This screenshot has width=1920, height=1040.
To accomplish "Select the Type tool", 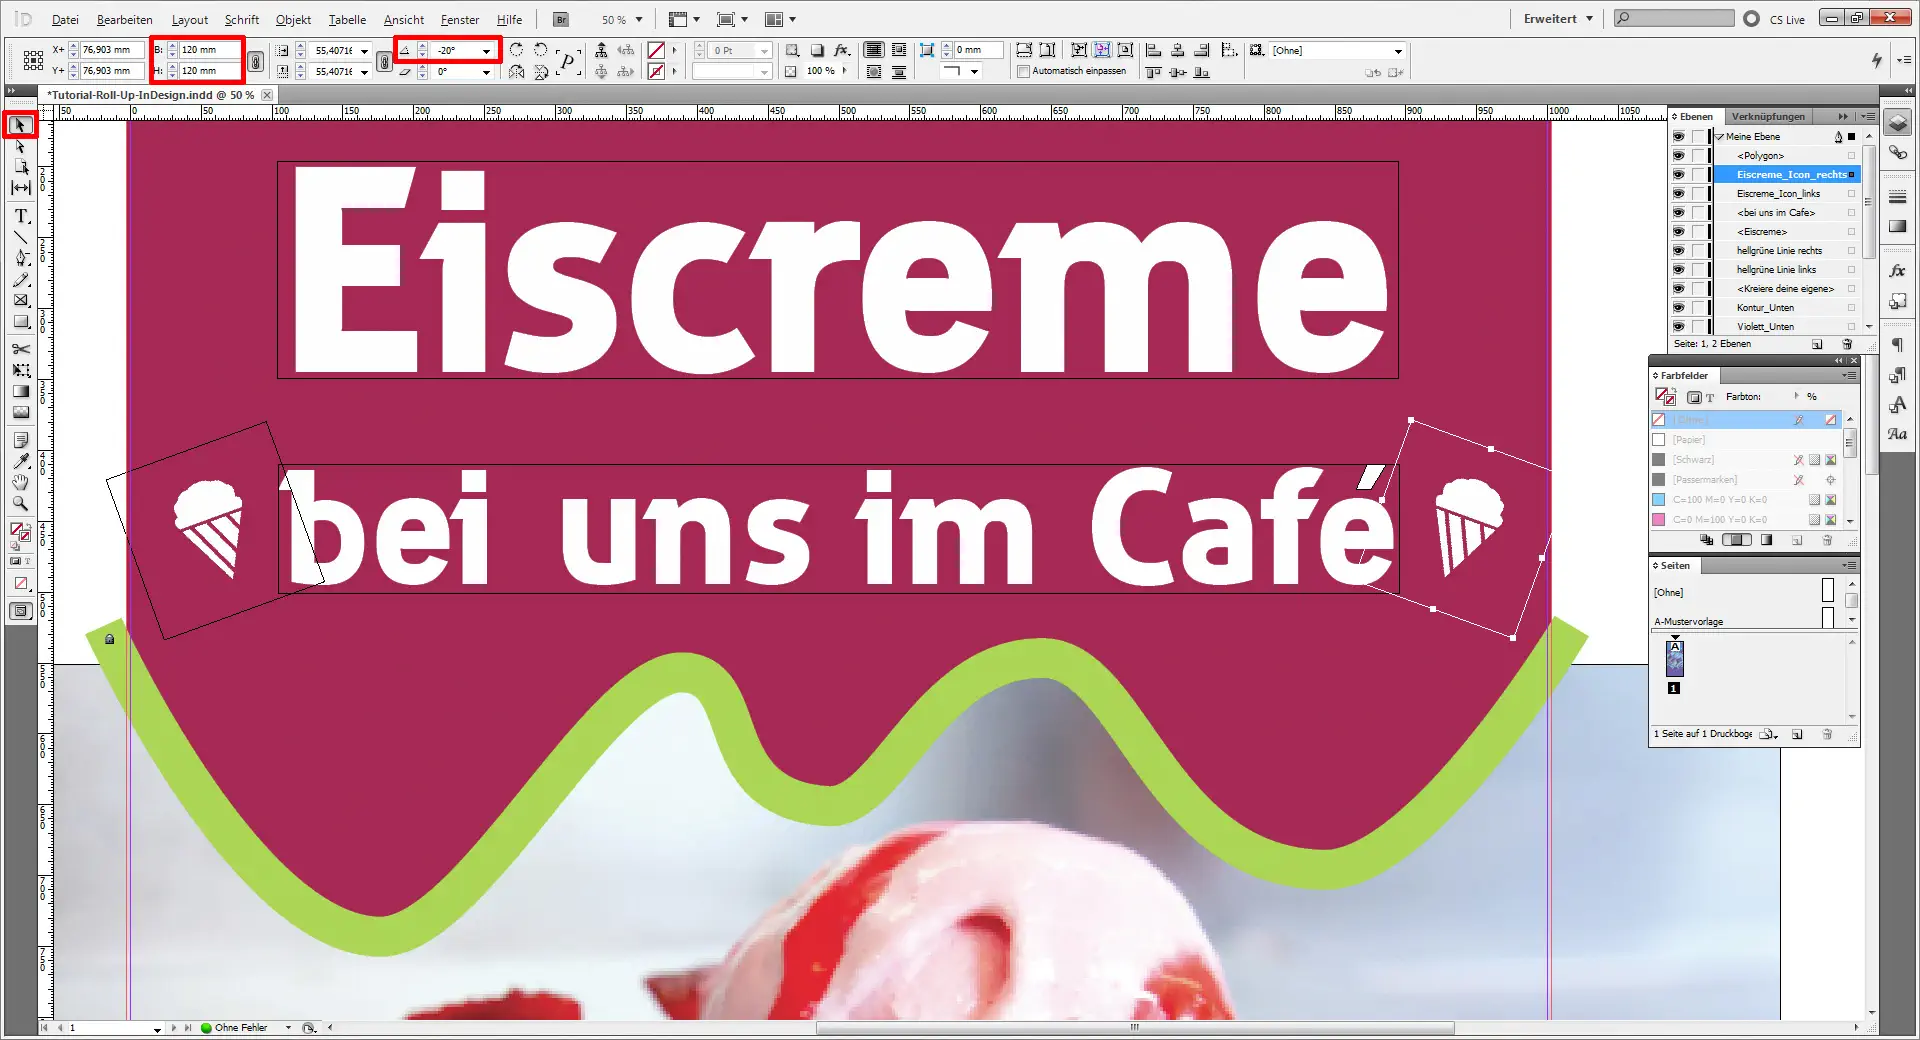I will pos(20,216).
